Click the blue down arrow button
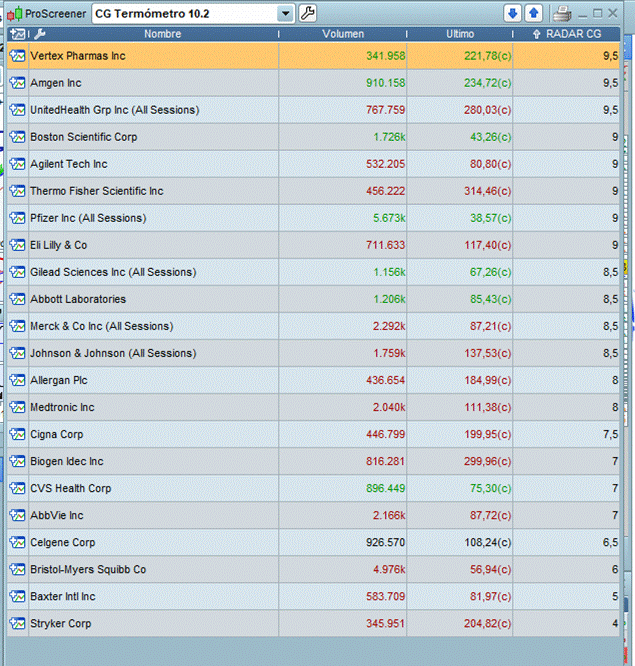This screenshot has height=666, width=635. pos(513,13)
